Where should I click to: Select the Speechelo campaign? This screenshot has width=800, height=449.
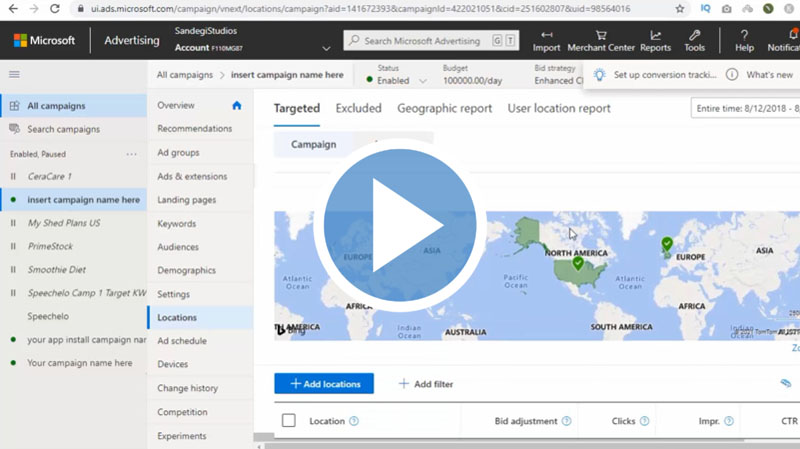(48, 316)
